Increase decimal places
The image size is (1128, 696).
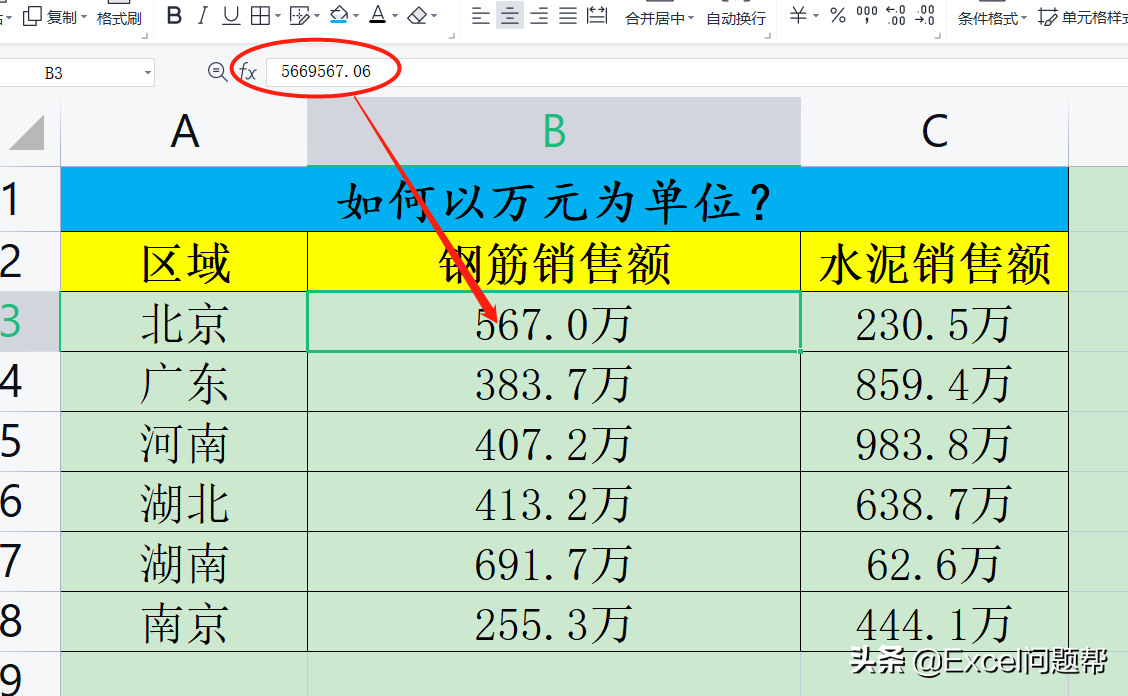[x=896, y=15]
